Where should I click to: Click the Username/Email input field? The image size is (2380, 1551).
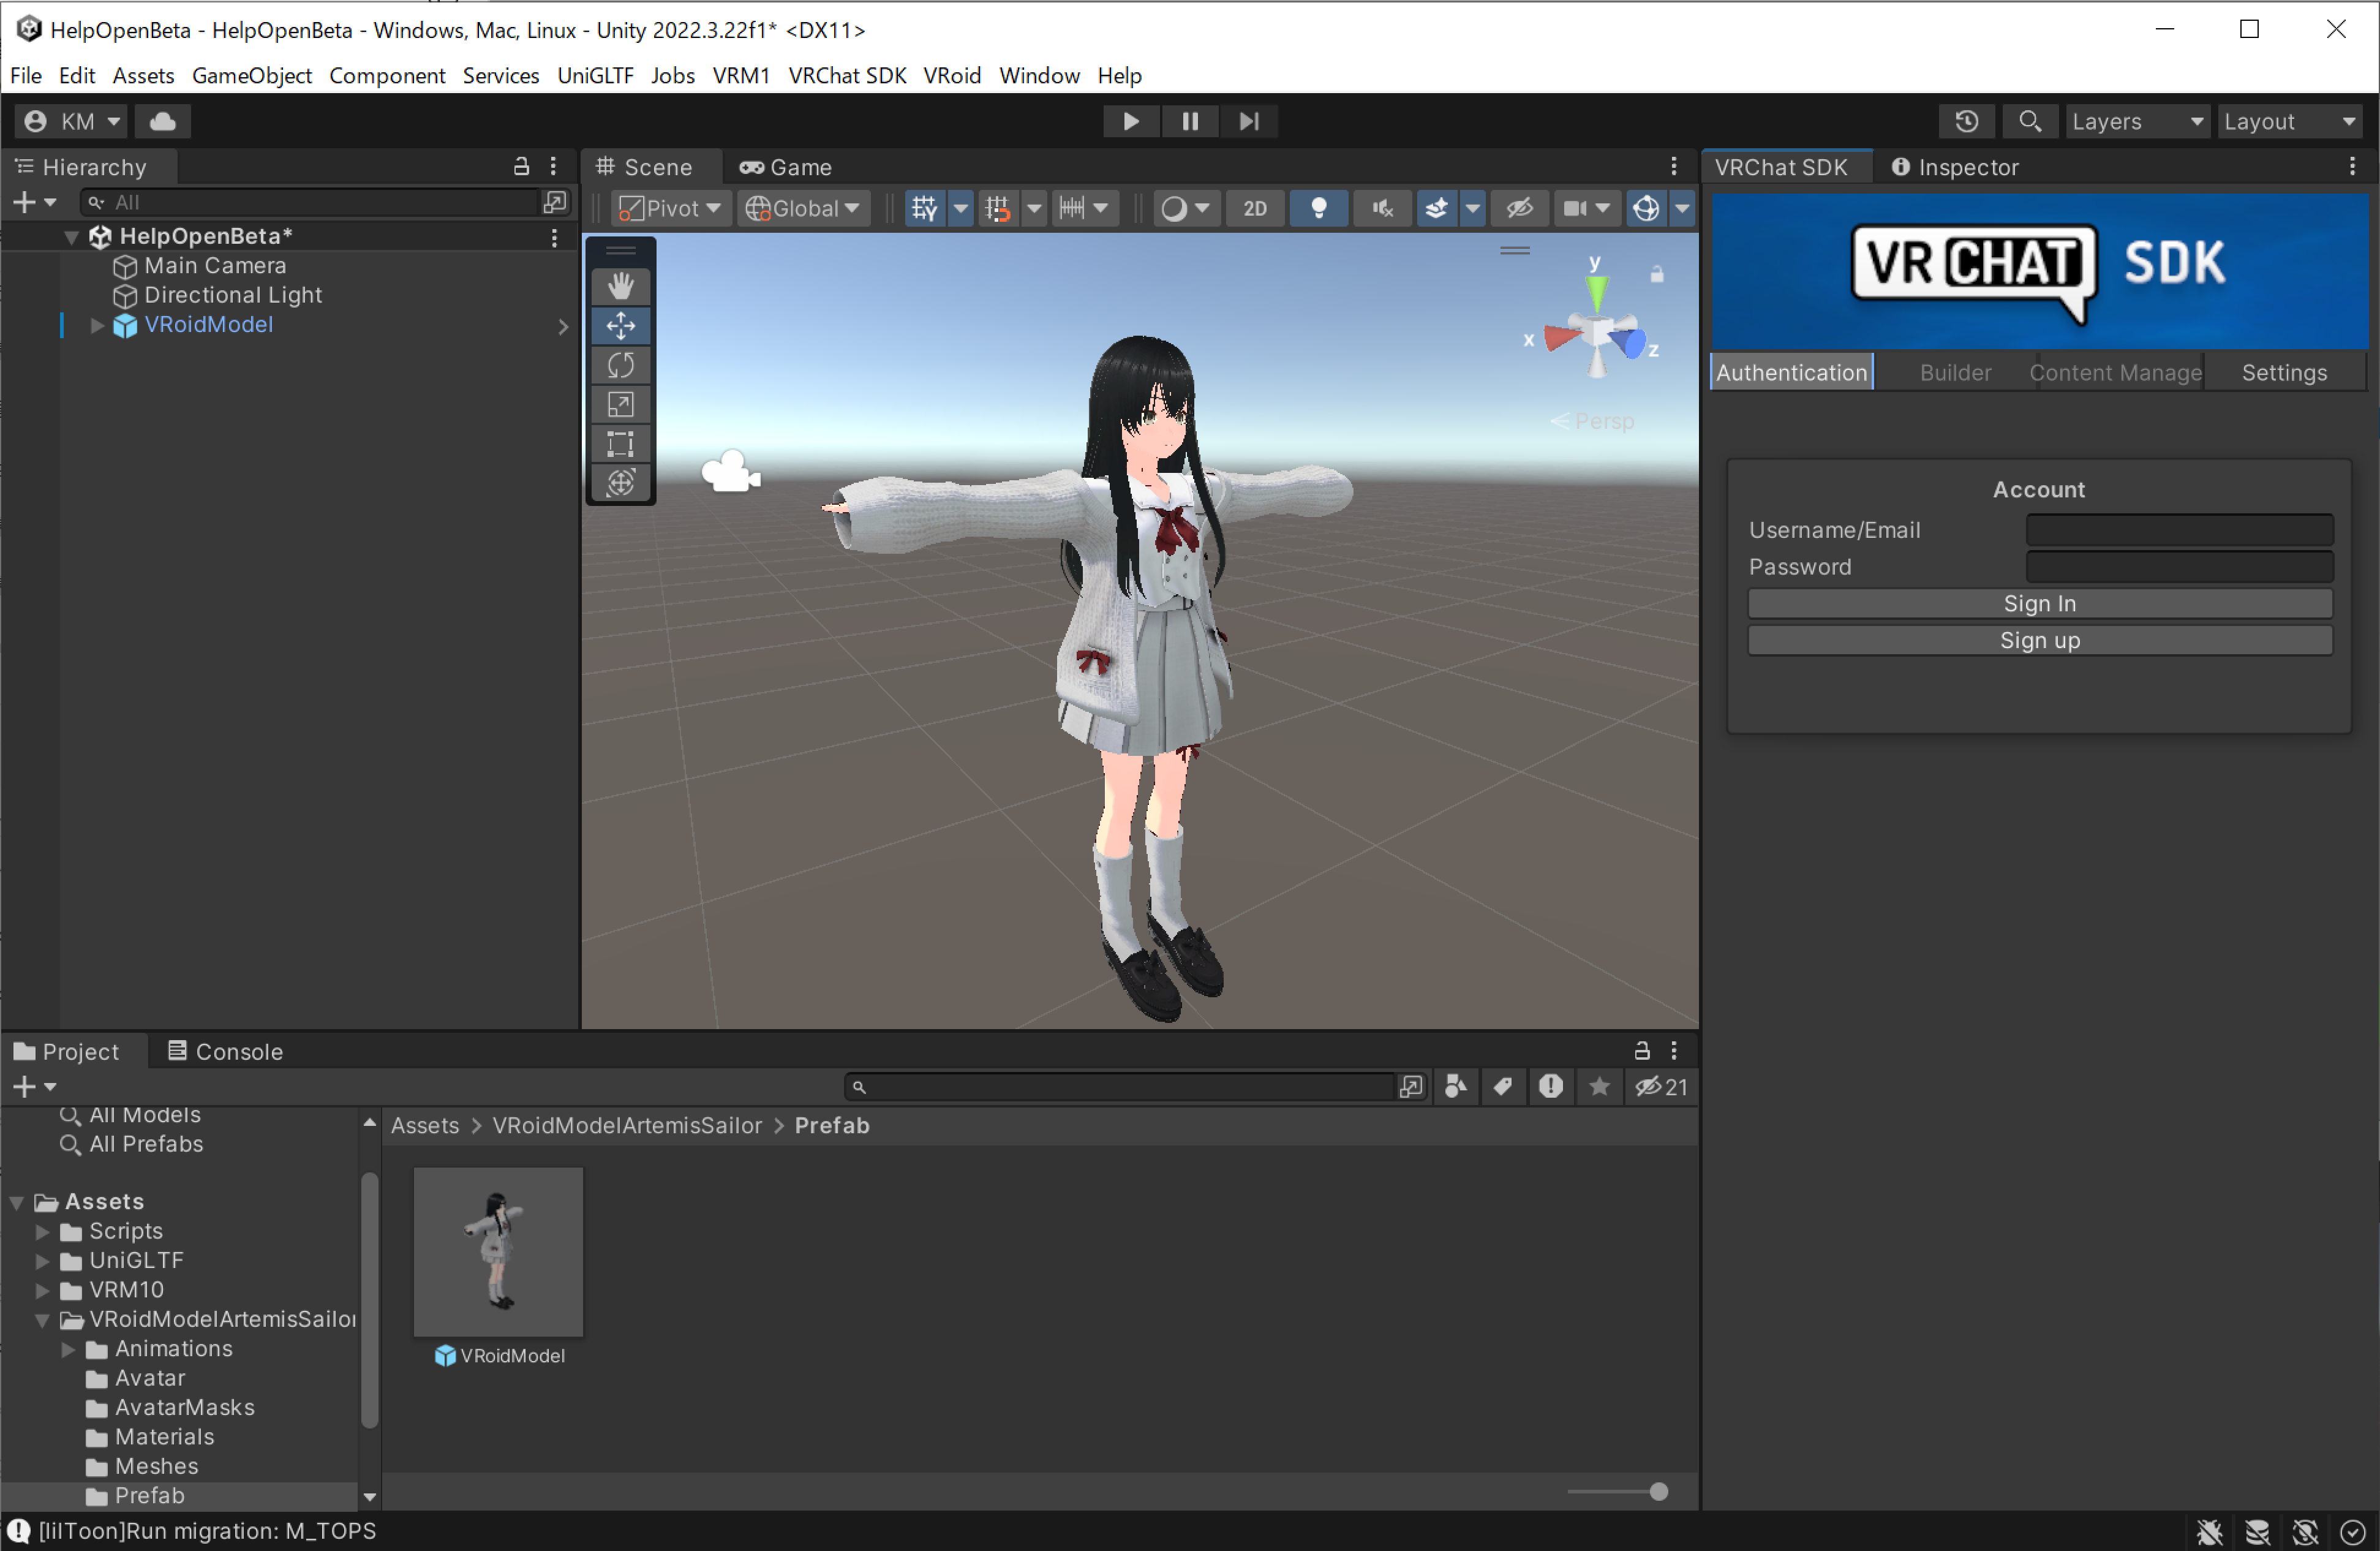click(2179, 529)
